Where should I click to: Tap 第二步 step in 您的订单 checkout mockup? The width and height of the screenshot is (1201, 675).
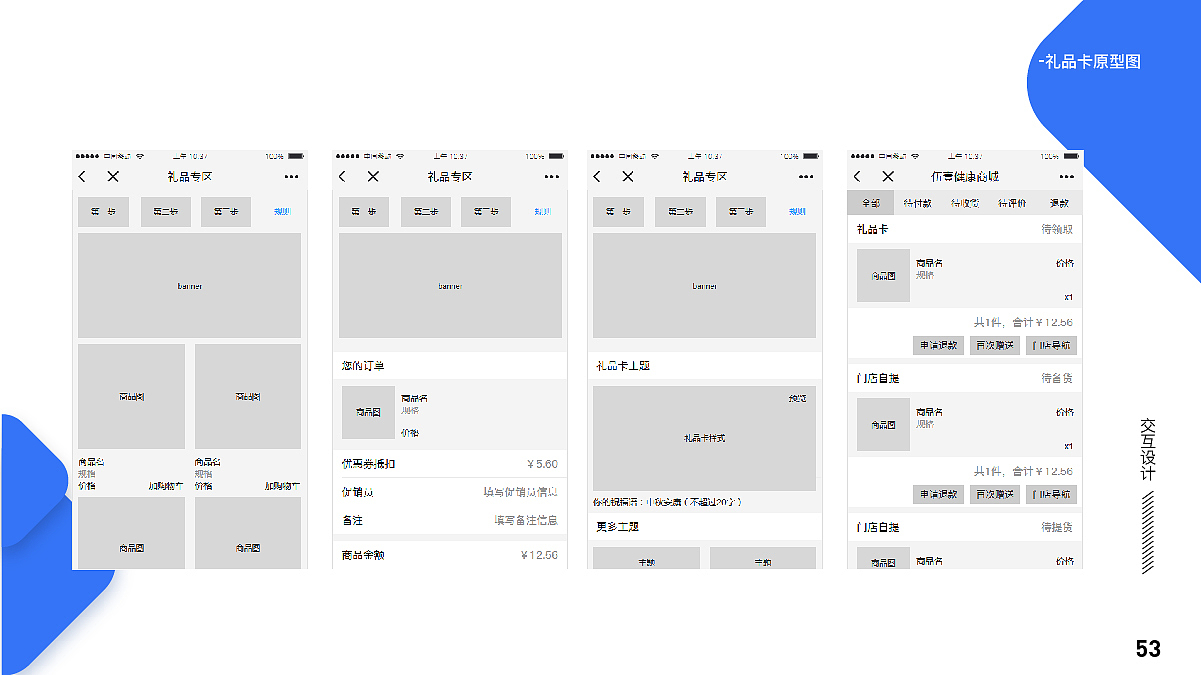pyautogui.click(x=426, y=212)
